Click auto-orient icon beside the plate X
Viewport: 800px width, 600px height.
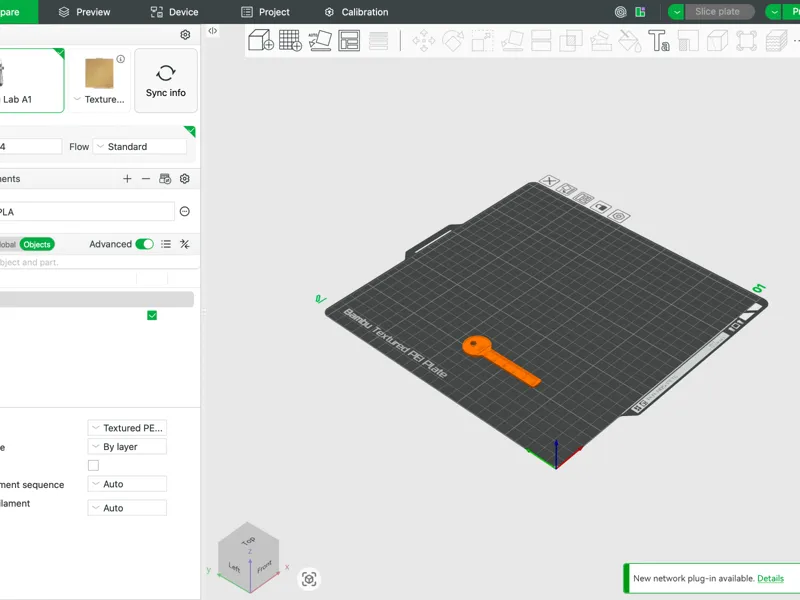pyautogui.click(x=566, y=189)
